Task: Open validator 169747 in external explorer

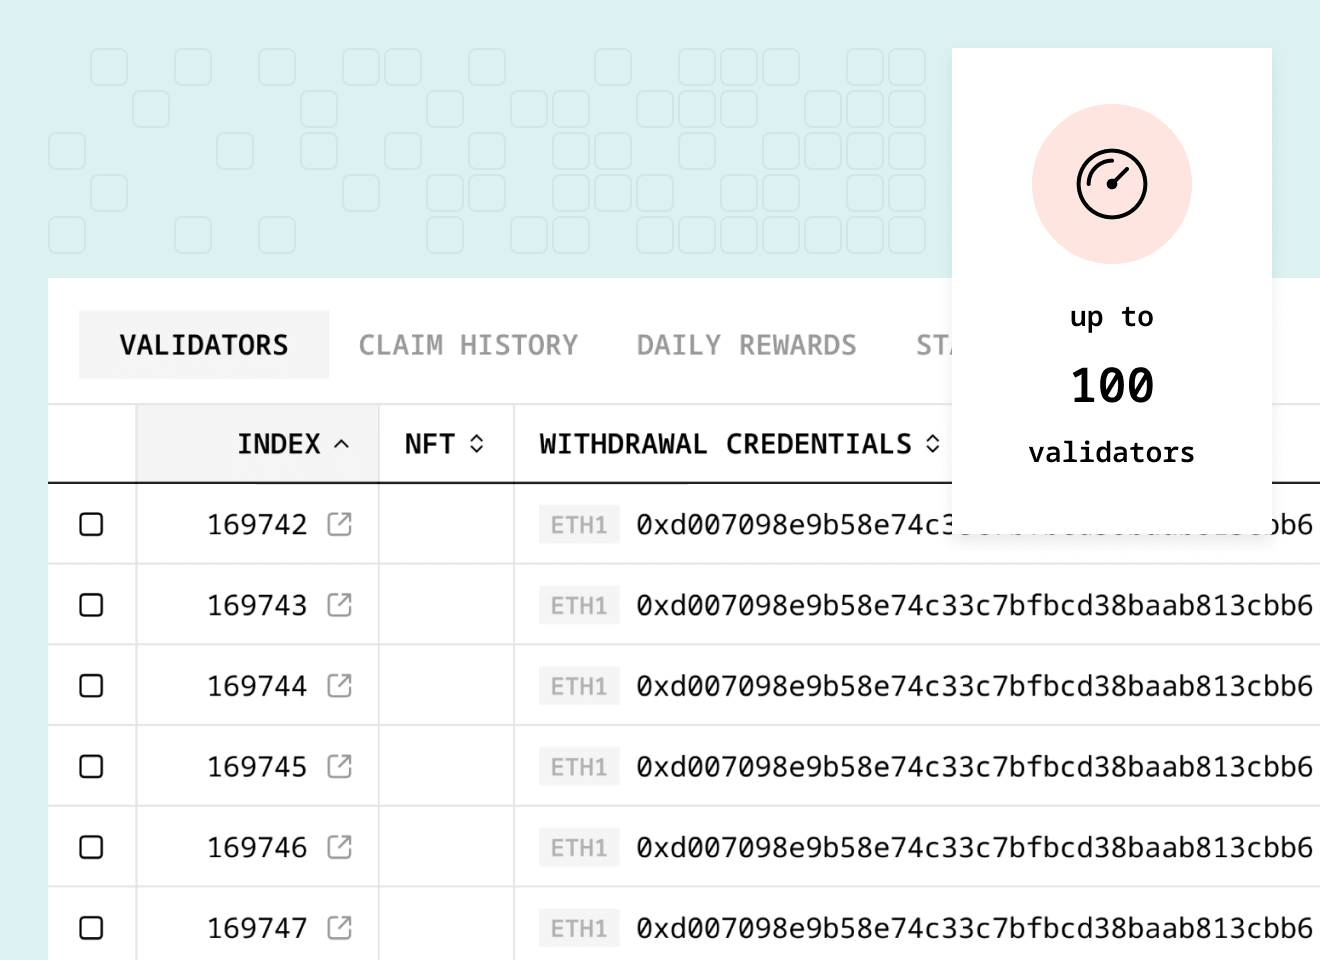Action: click(341, 927)
